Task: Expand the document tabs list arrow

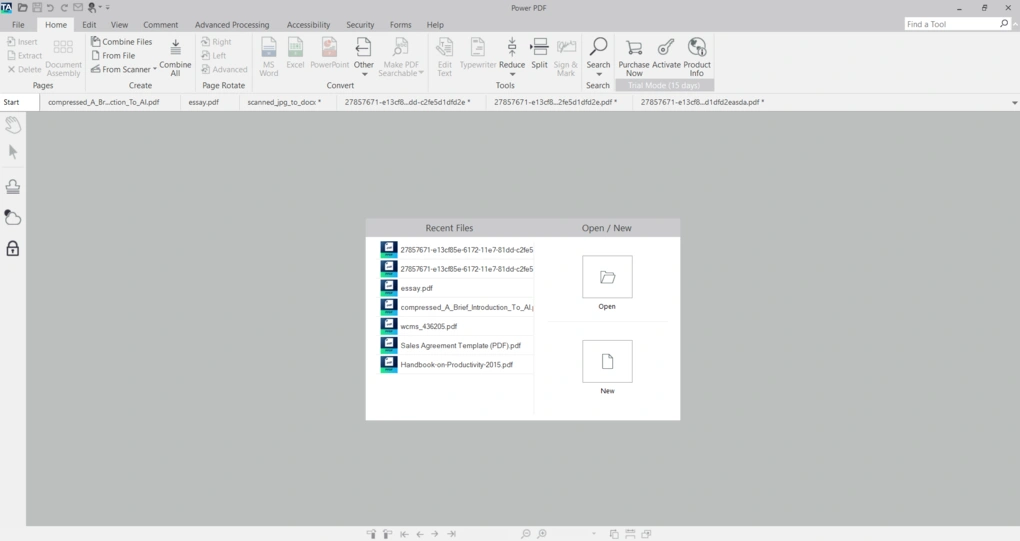Action: (1014, 103)
